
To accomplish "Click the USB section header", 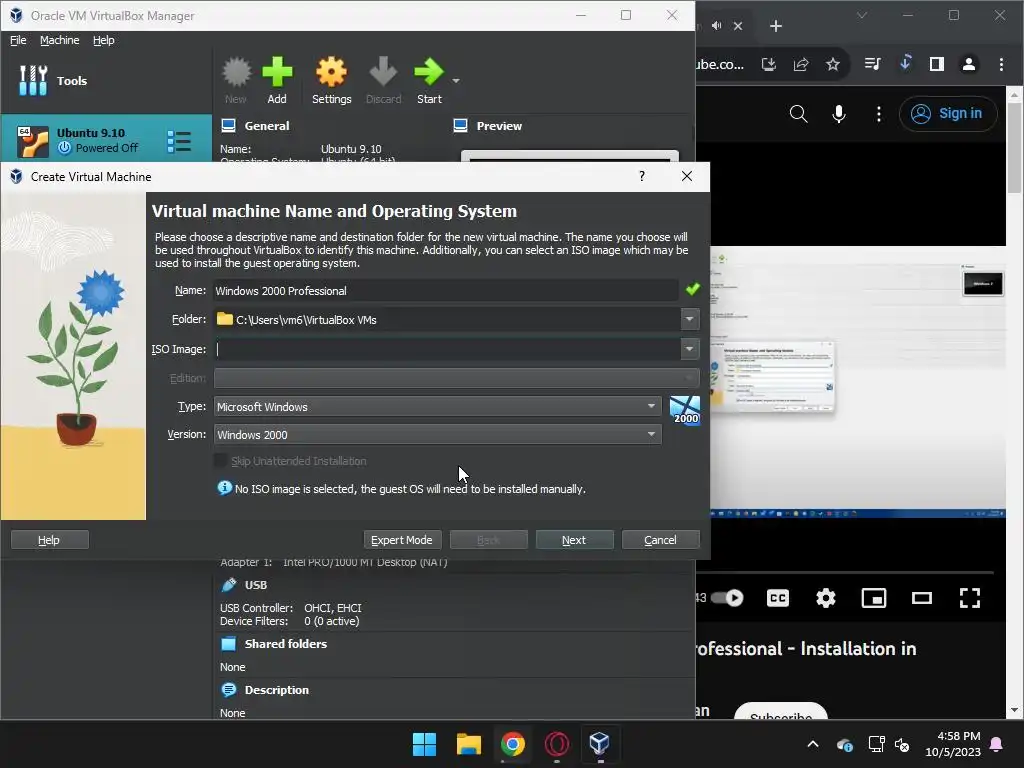I will [x=255, y=584].
